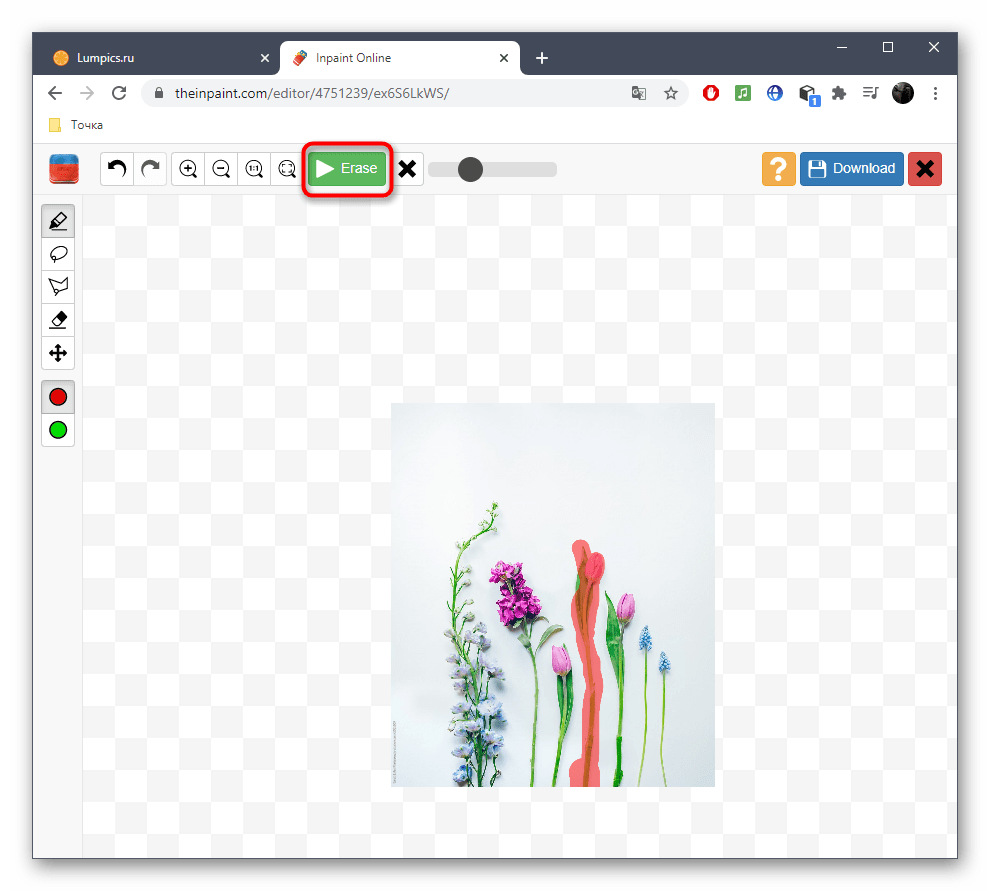Fit image to the window
Screen dimensions: 990x891
(287, 169)
